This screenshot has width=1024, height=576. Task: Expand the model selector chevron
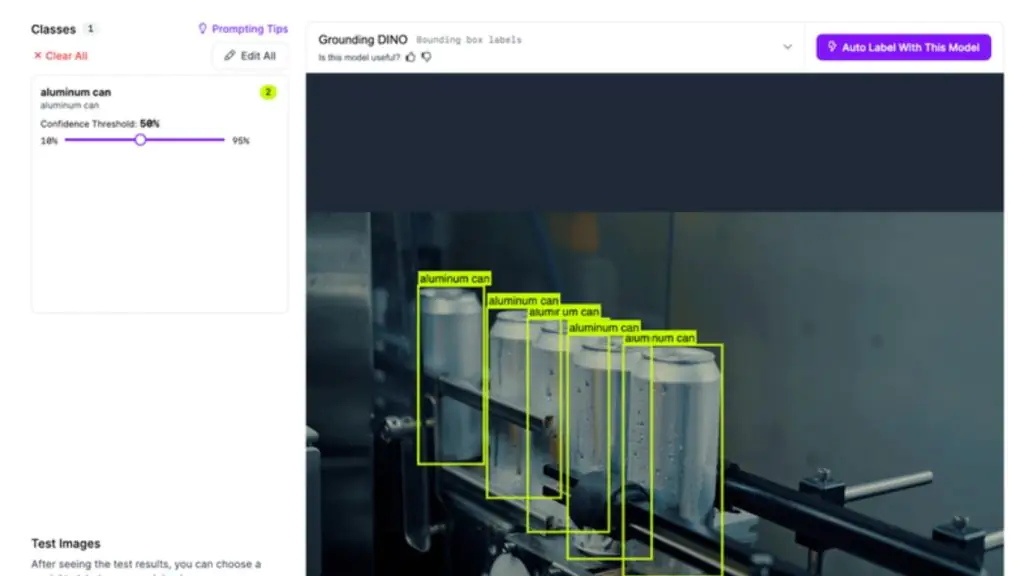tap(787, 47)
